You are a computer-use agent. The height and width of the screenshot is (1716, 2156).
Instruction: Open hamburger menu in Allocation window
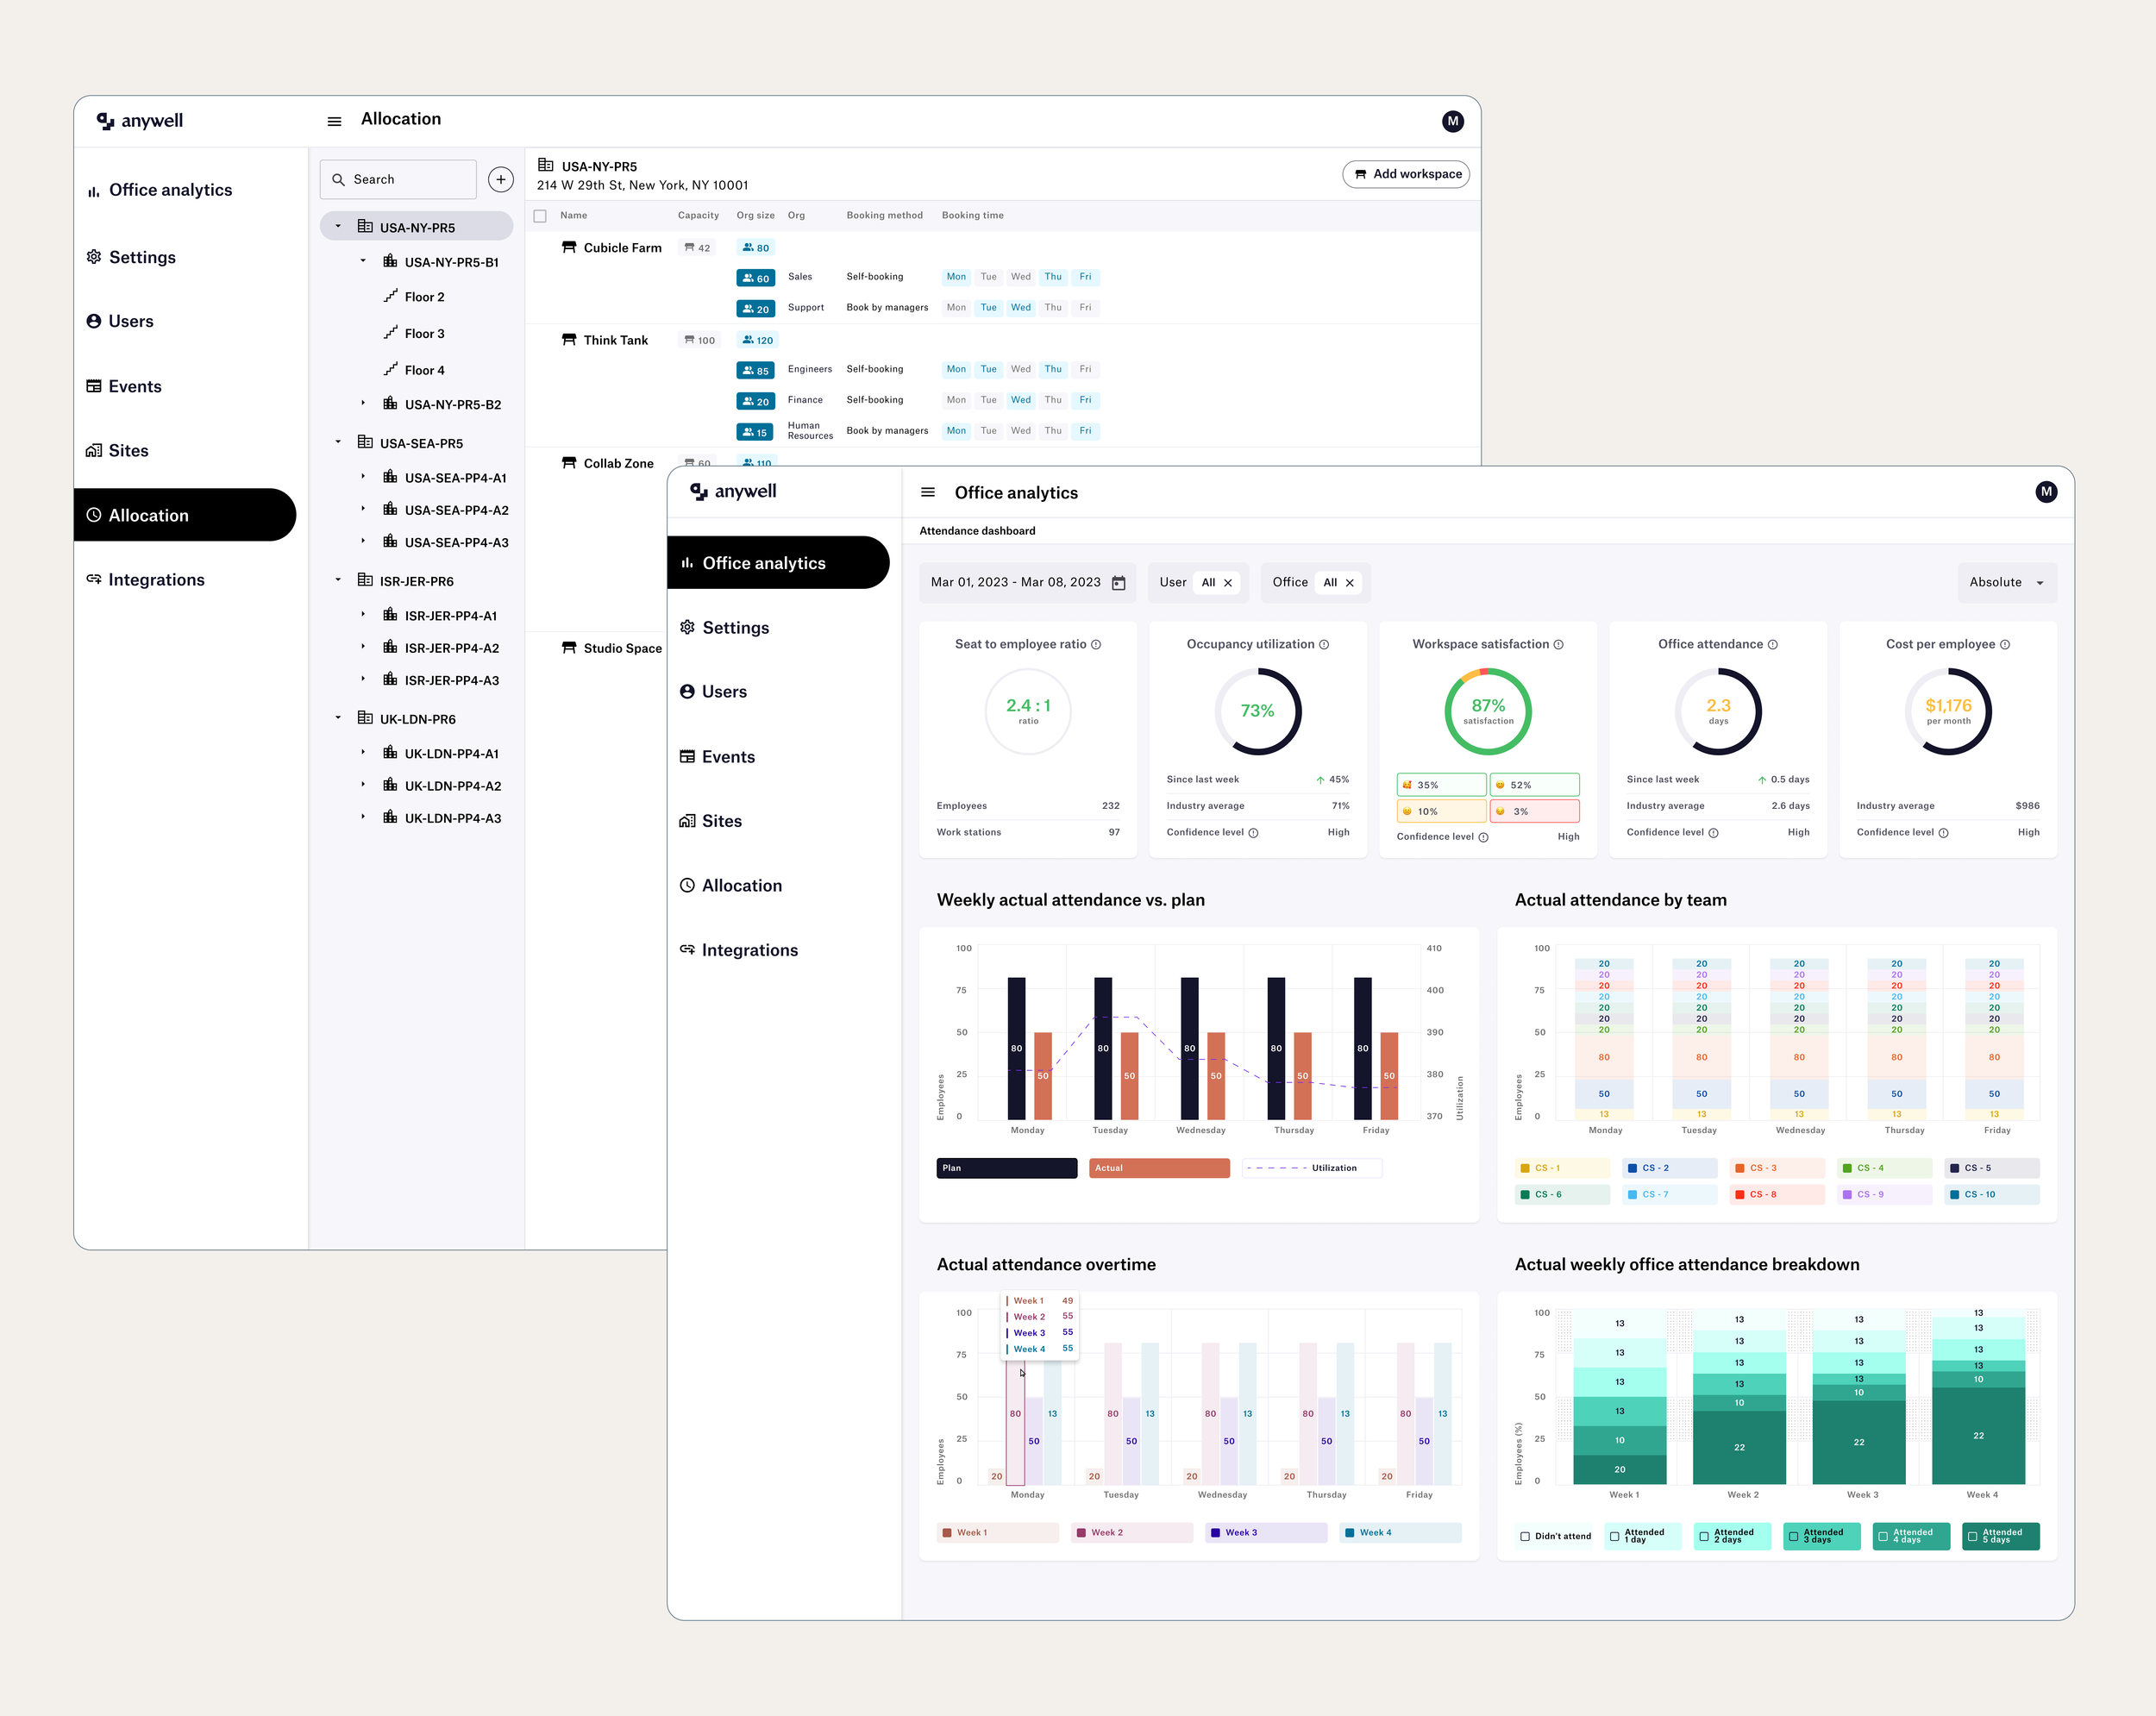tap(334, 121)
